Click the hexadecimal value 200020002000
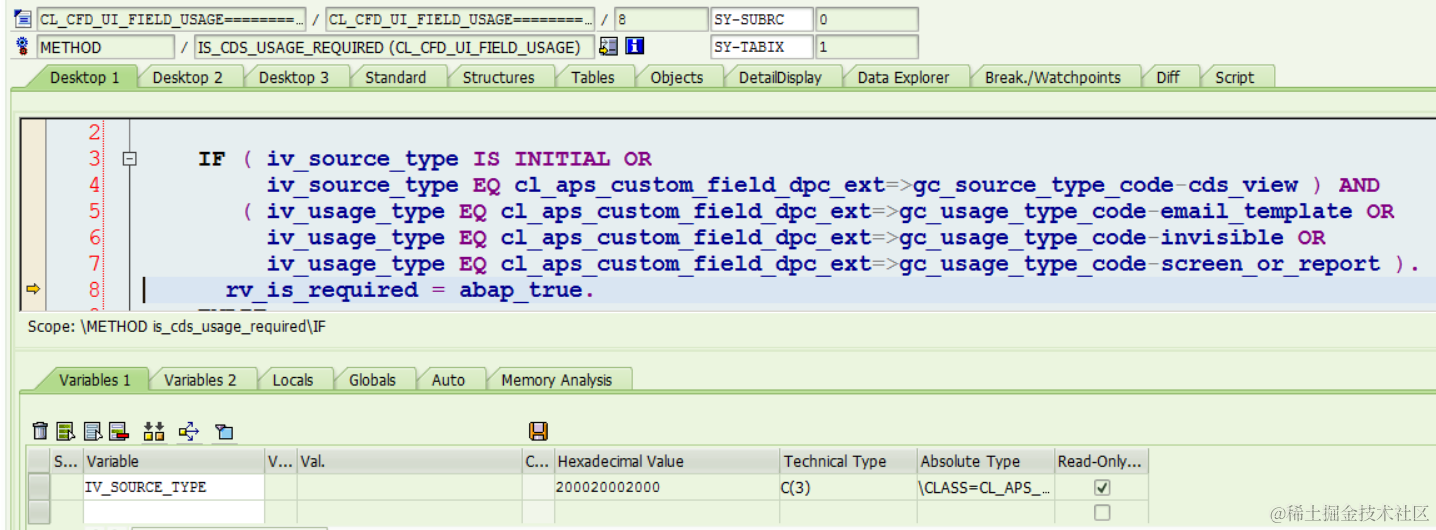This screenshot has width=1436, height=530. (608, 487)
